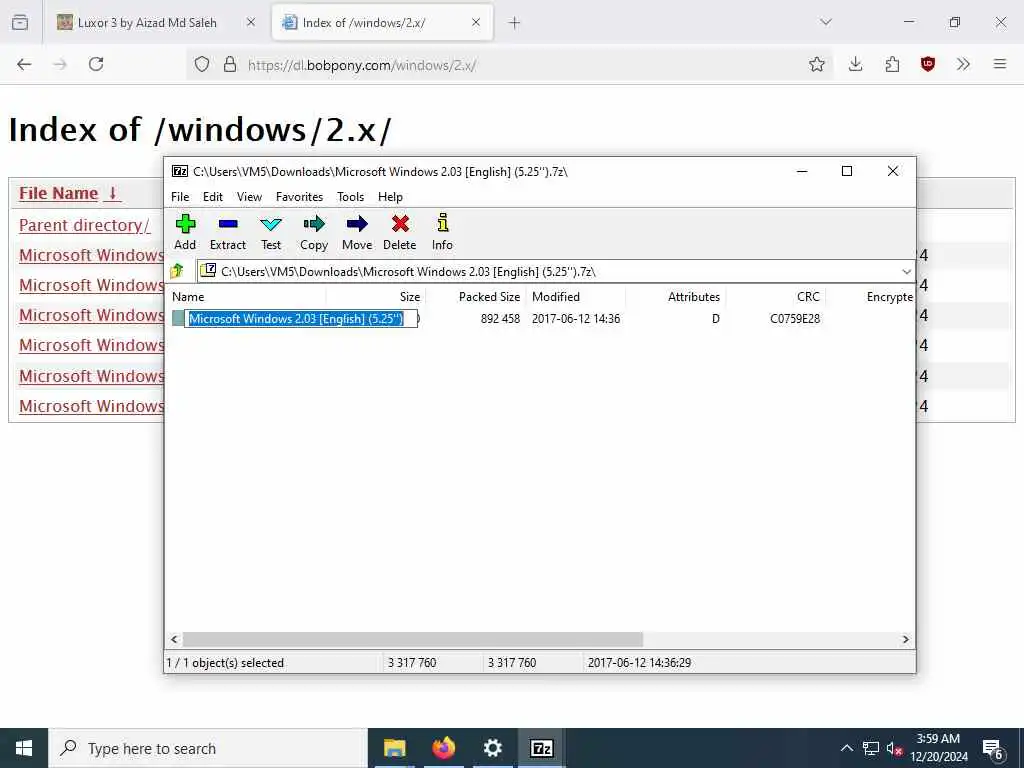Sort by the Size column header
The image size is (1024, 768).
376,296
